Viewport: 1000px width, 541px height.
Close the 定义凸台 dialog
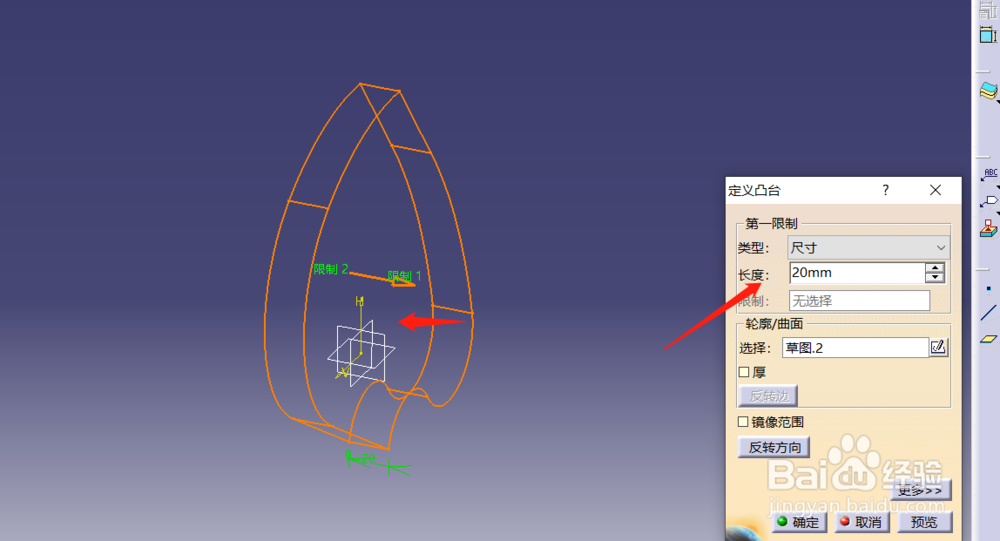(935, 190)
